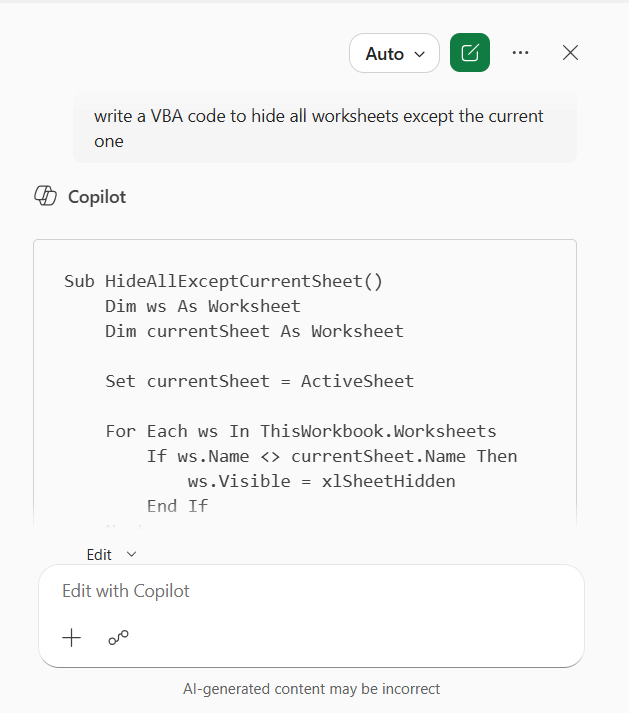This screenshot has height=713, width=629.
Task: Click the plus add content icon
Action: (x=71, y=638)
